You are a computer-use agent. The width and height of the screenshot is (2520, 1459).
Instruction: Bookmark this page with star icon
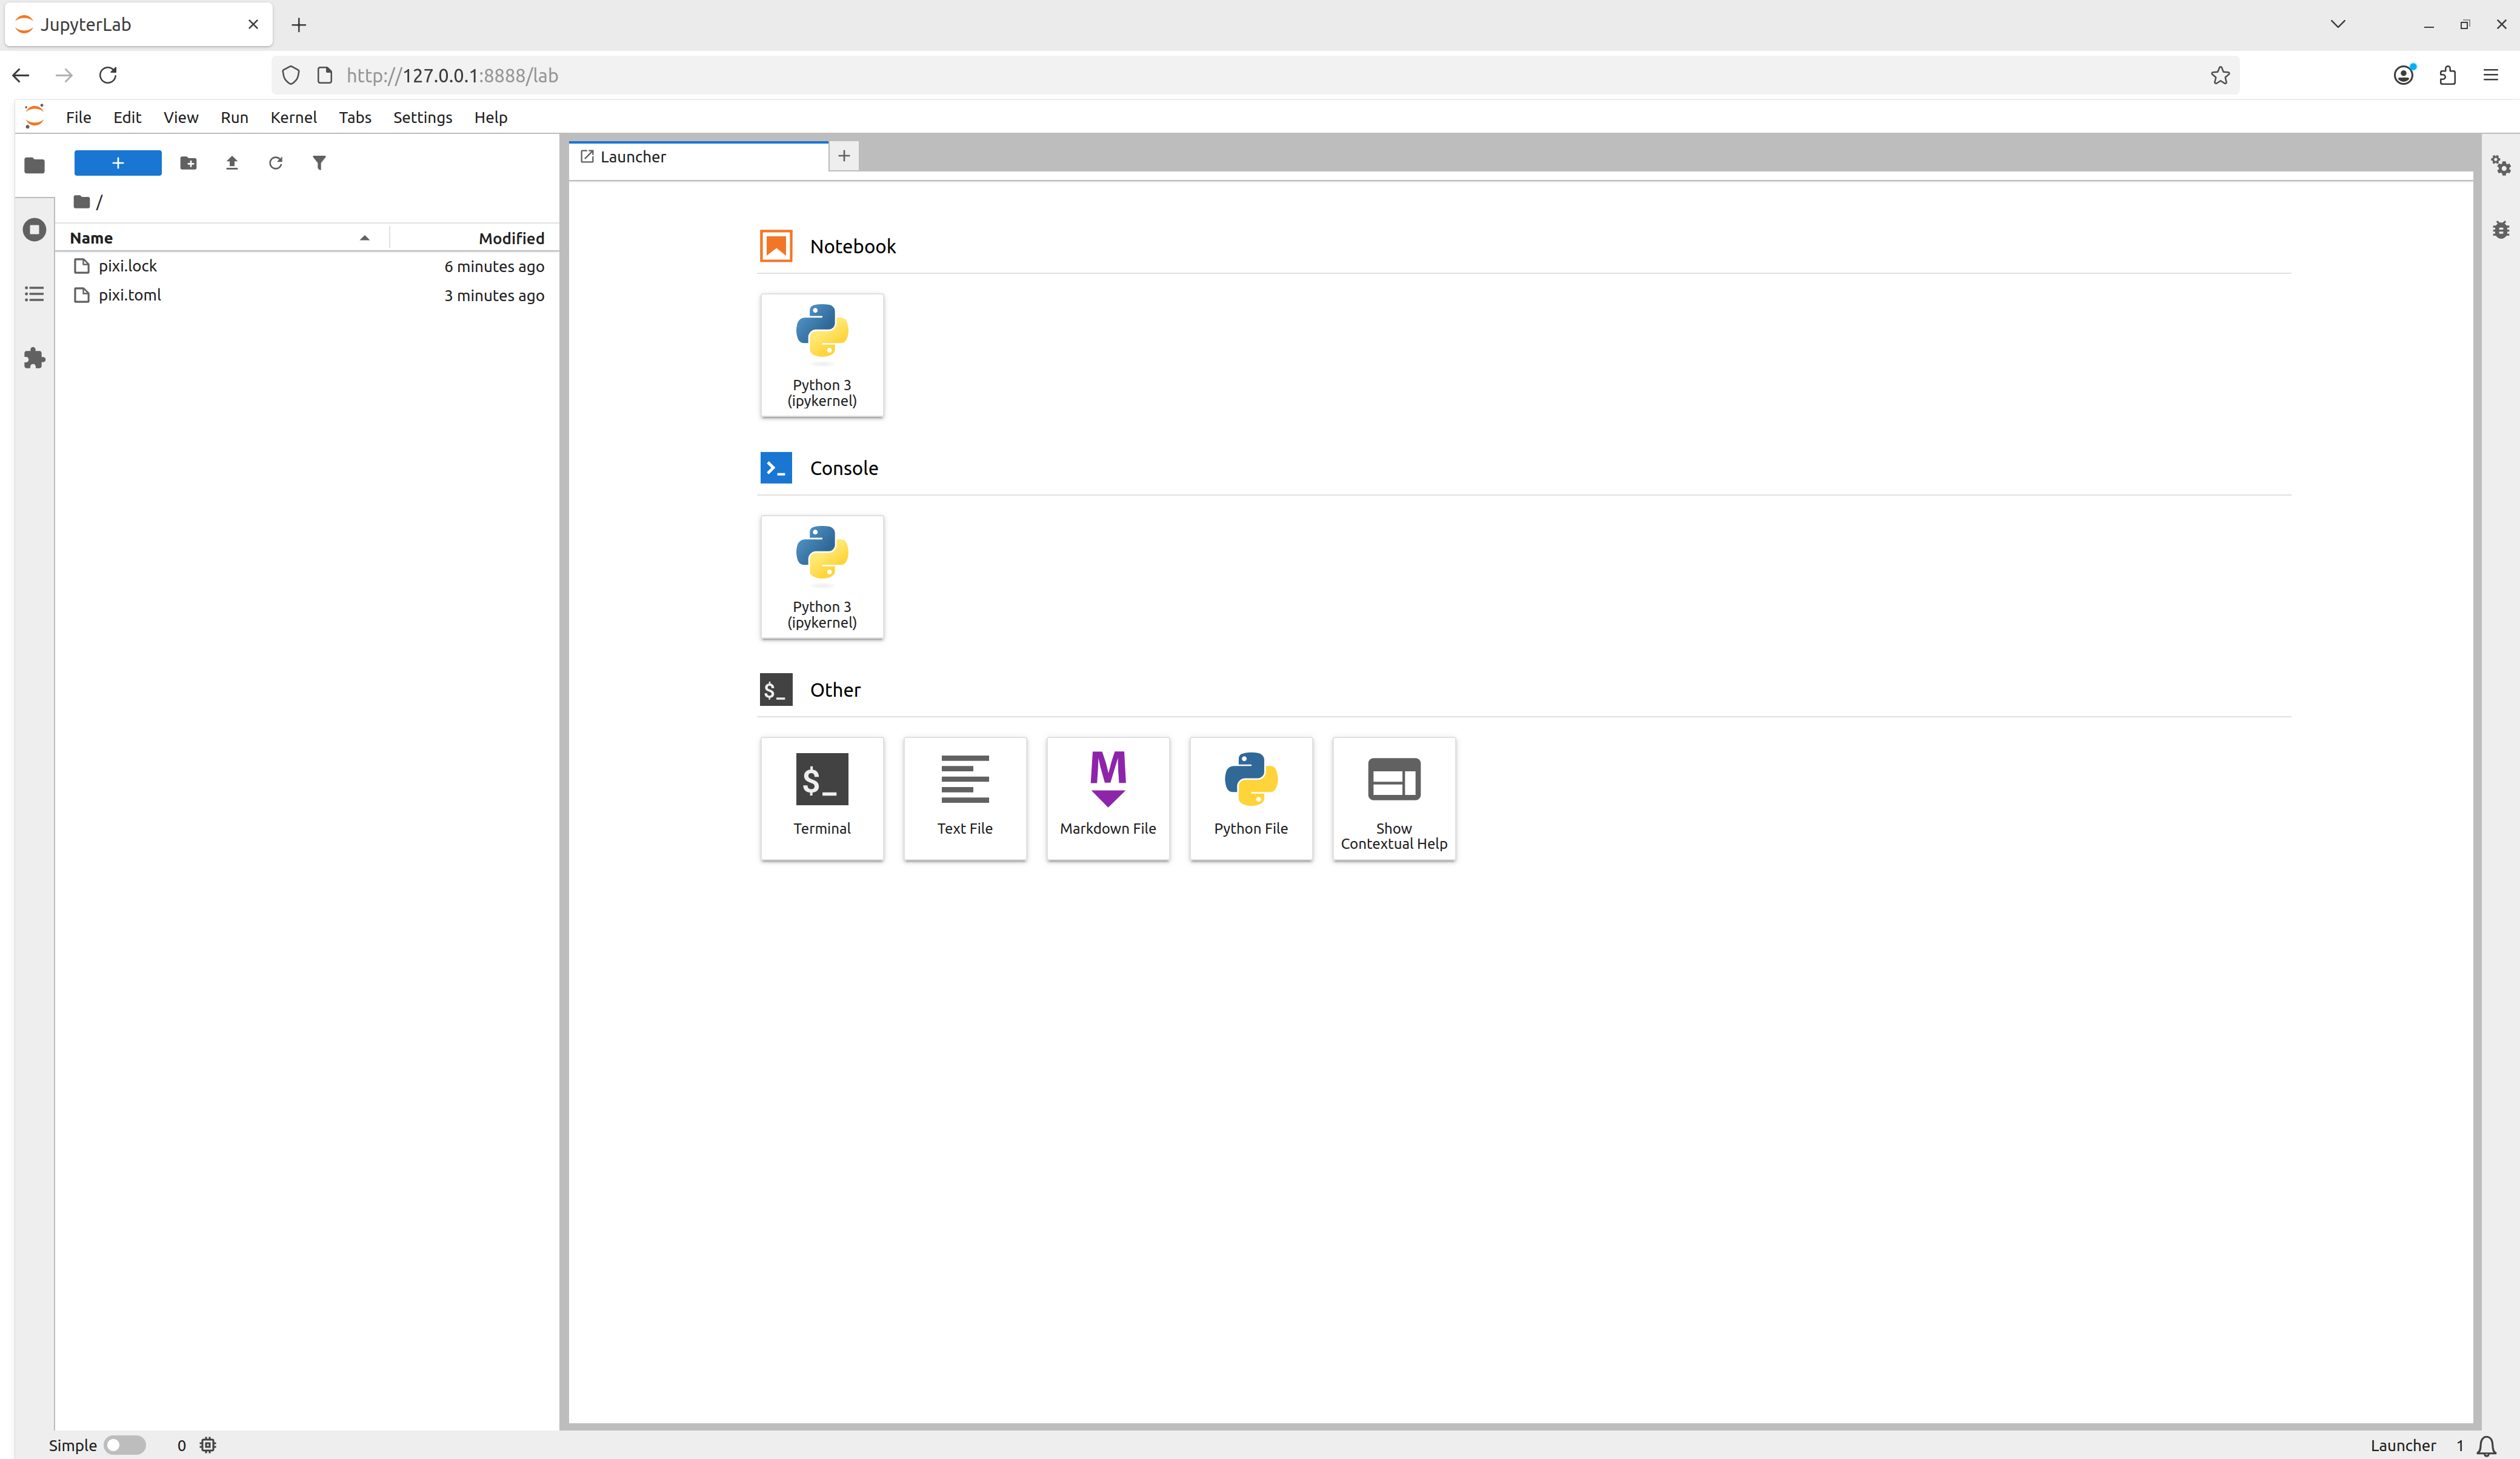tap(2220, 75)
